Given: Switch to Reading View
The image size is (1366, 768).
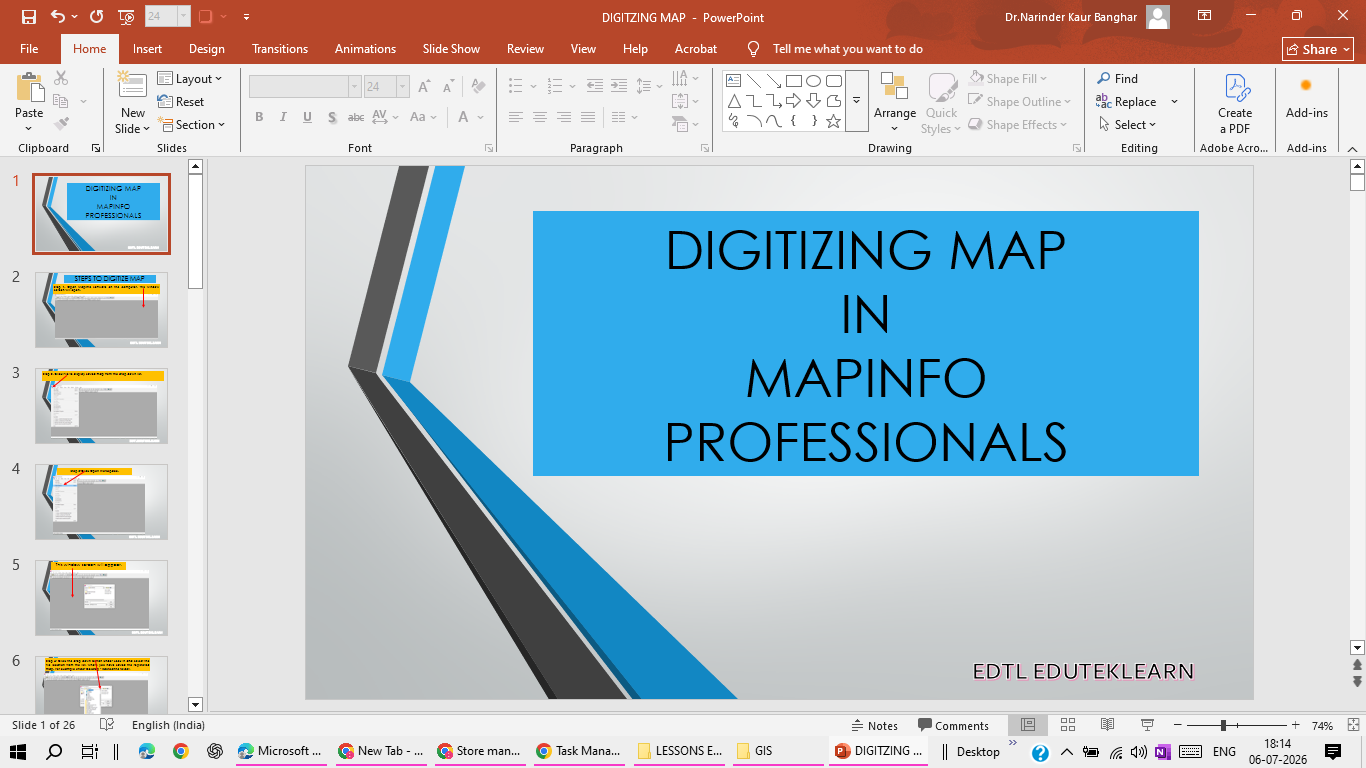Looking at the screenshot, I should click(1107, 725).
